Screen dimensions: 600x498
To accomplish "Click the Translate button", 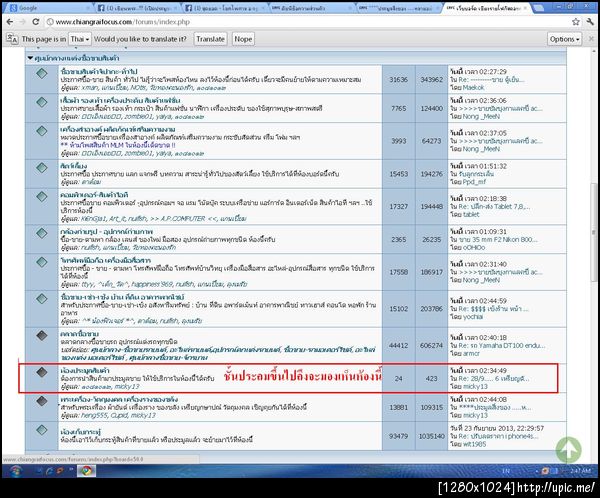I will click(210, 39).
